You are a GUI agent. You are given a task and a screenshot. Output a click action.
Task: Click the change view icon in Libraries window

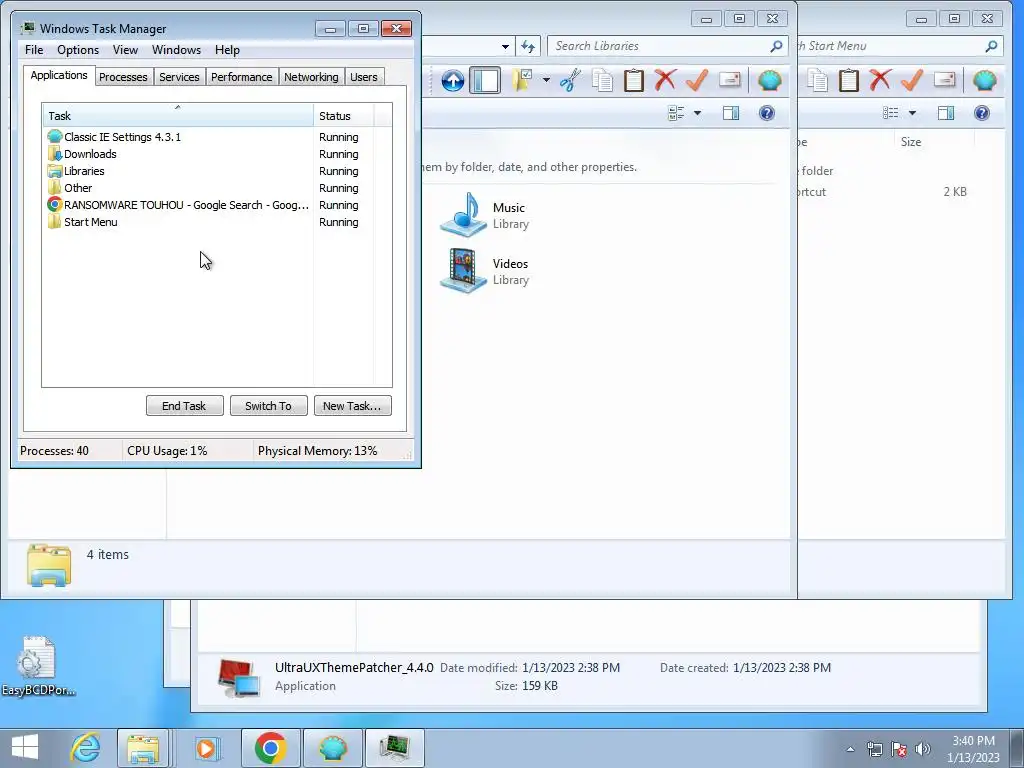pos(676,114)
